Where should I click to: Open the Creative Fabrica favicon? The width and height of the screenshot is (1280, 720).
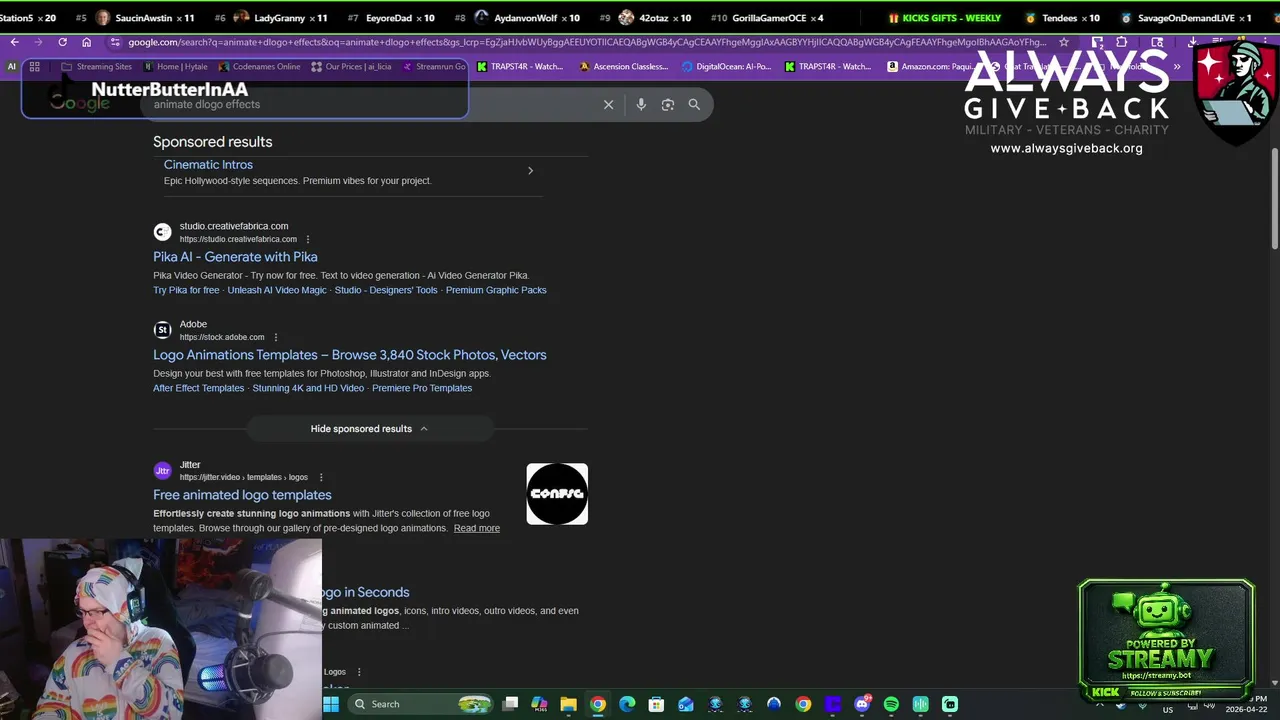click(162, 232)
